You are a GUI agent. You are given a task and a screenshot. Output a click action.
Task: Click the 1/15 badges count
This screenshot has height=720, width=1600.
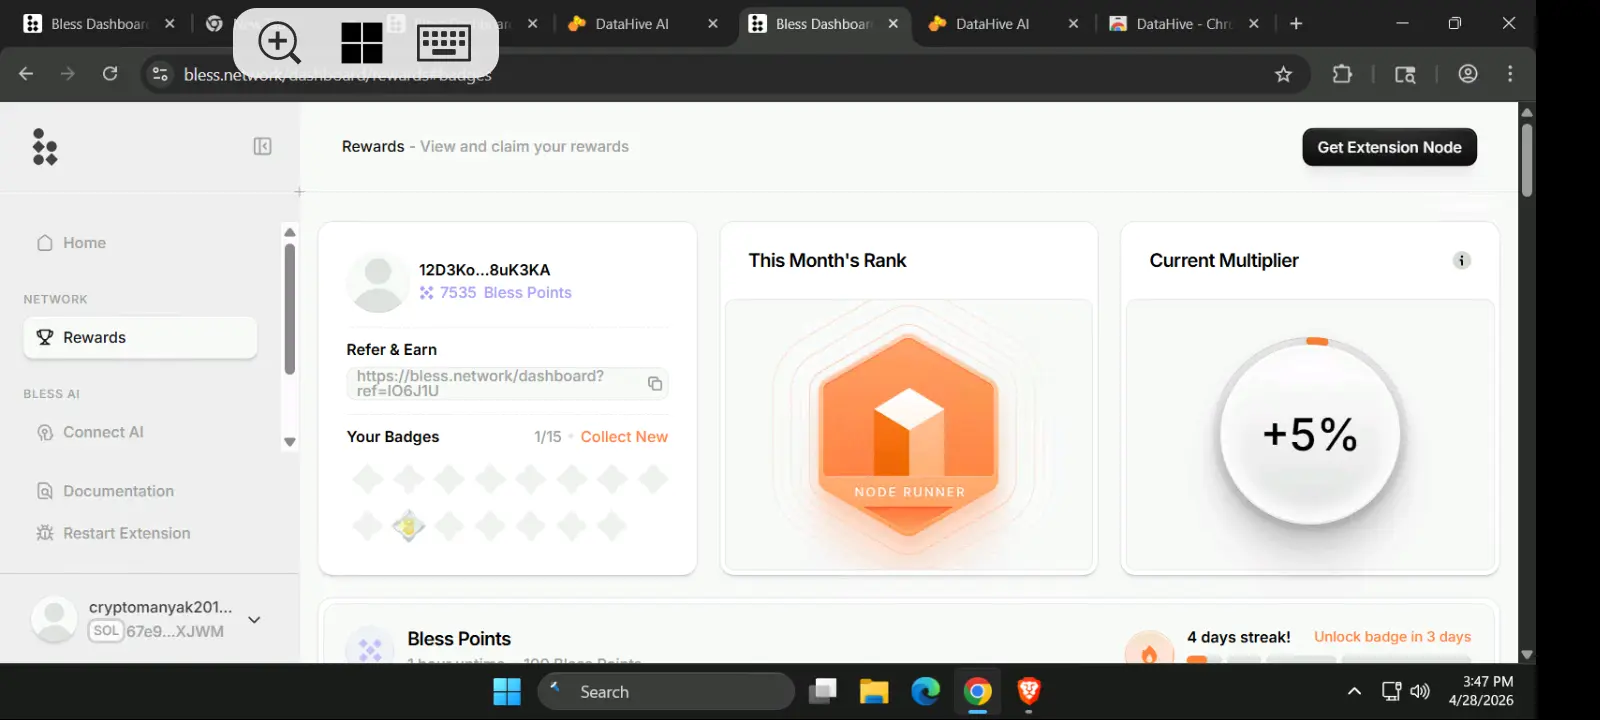click(548, 437)
